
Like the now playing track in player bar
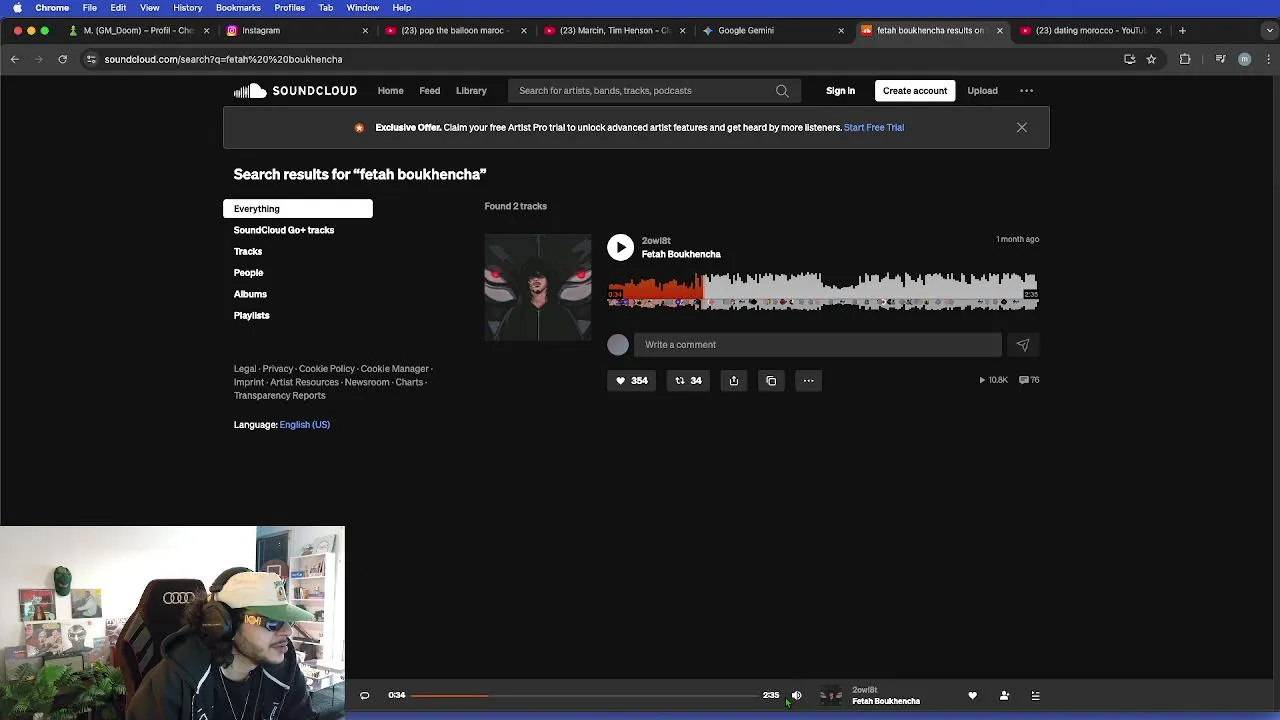click(972, 696)
